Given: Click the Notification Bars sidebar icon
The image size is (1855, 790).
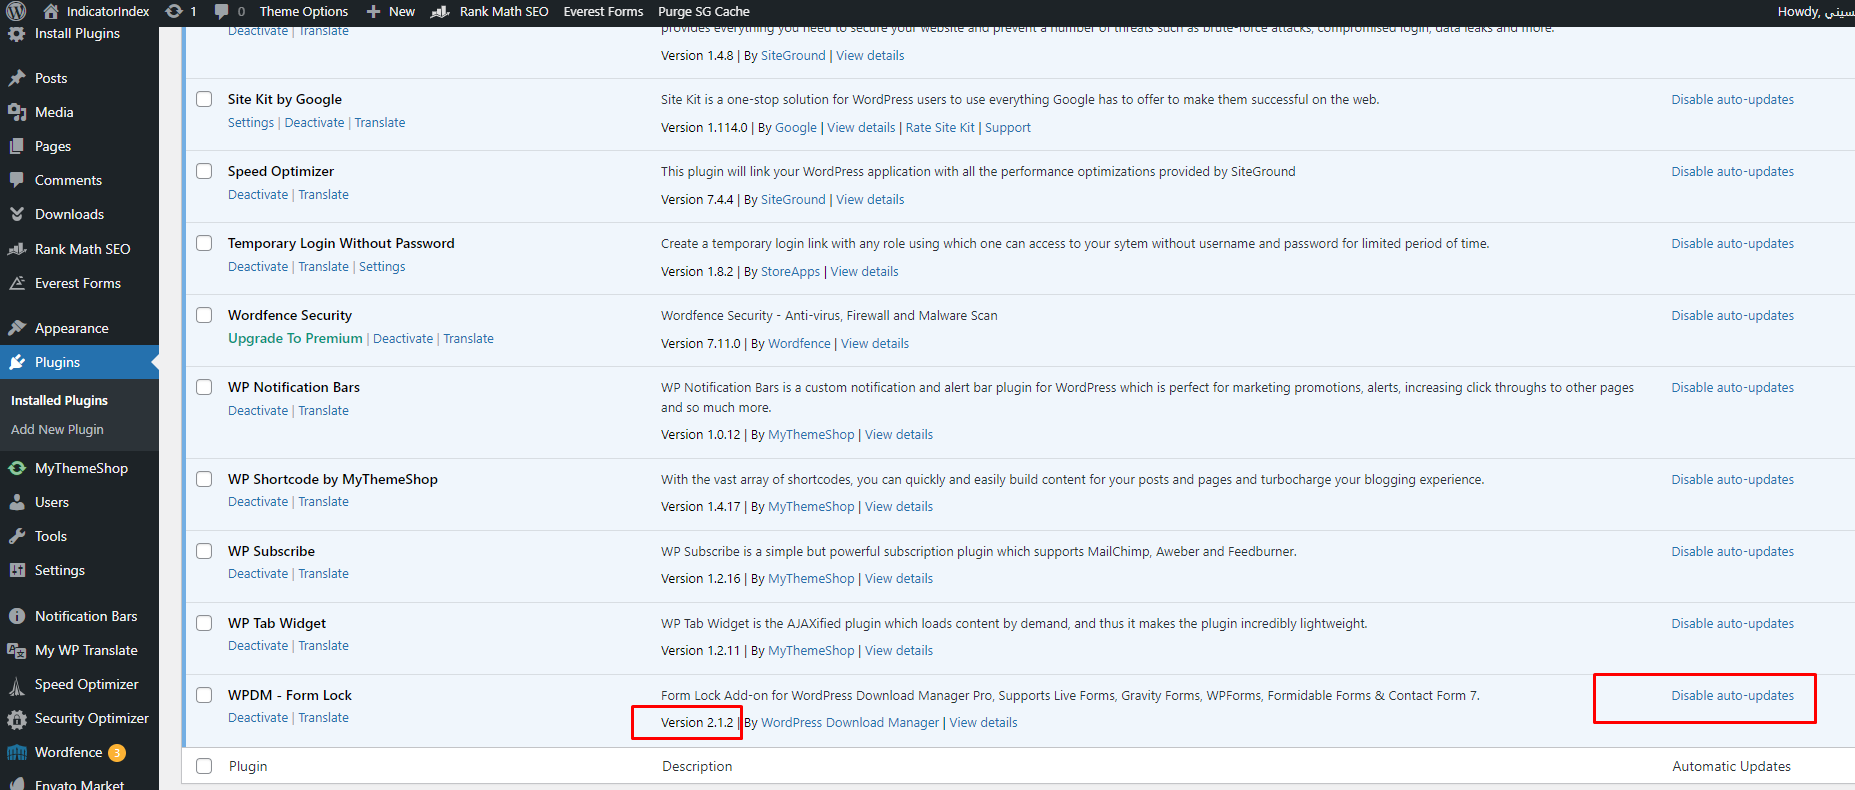Looking at the screenshot, I should tap(17, 616).
